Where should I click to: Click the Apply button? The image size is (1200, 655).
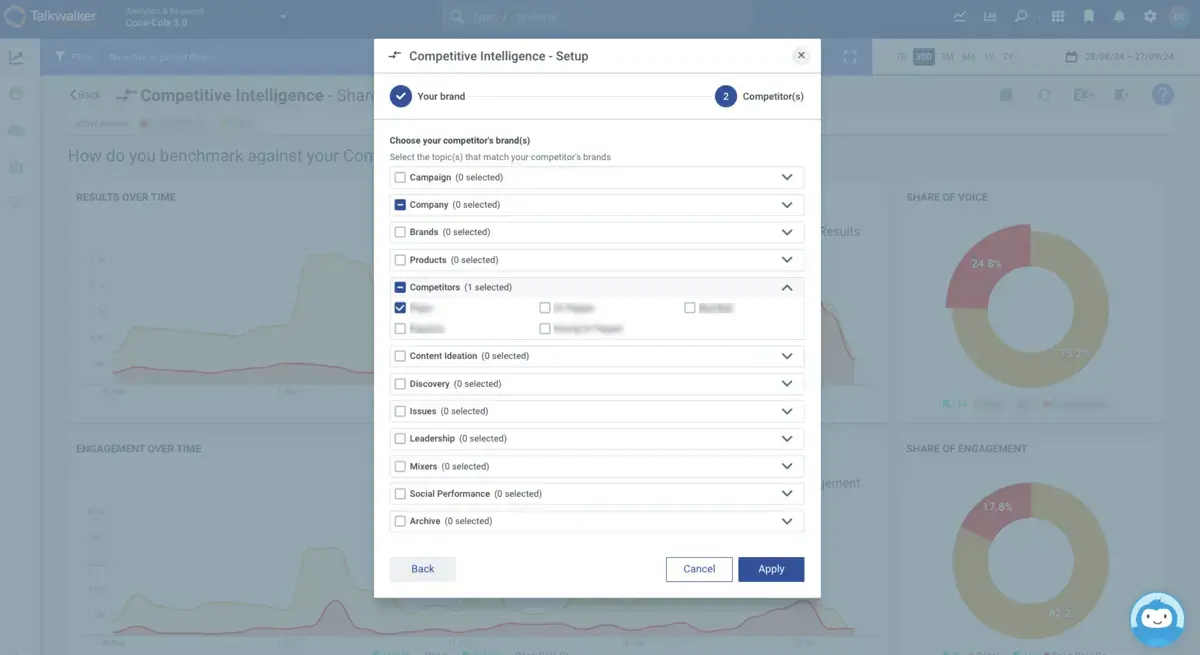coord(771,569)
